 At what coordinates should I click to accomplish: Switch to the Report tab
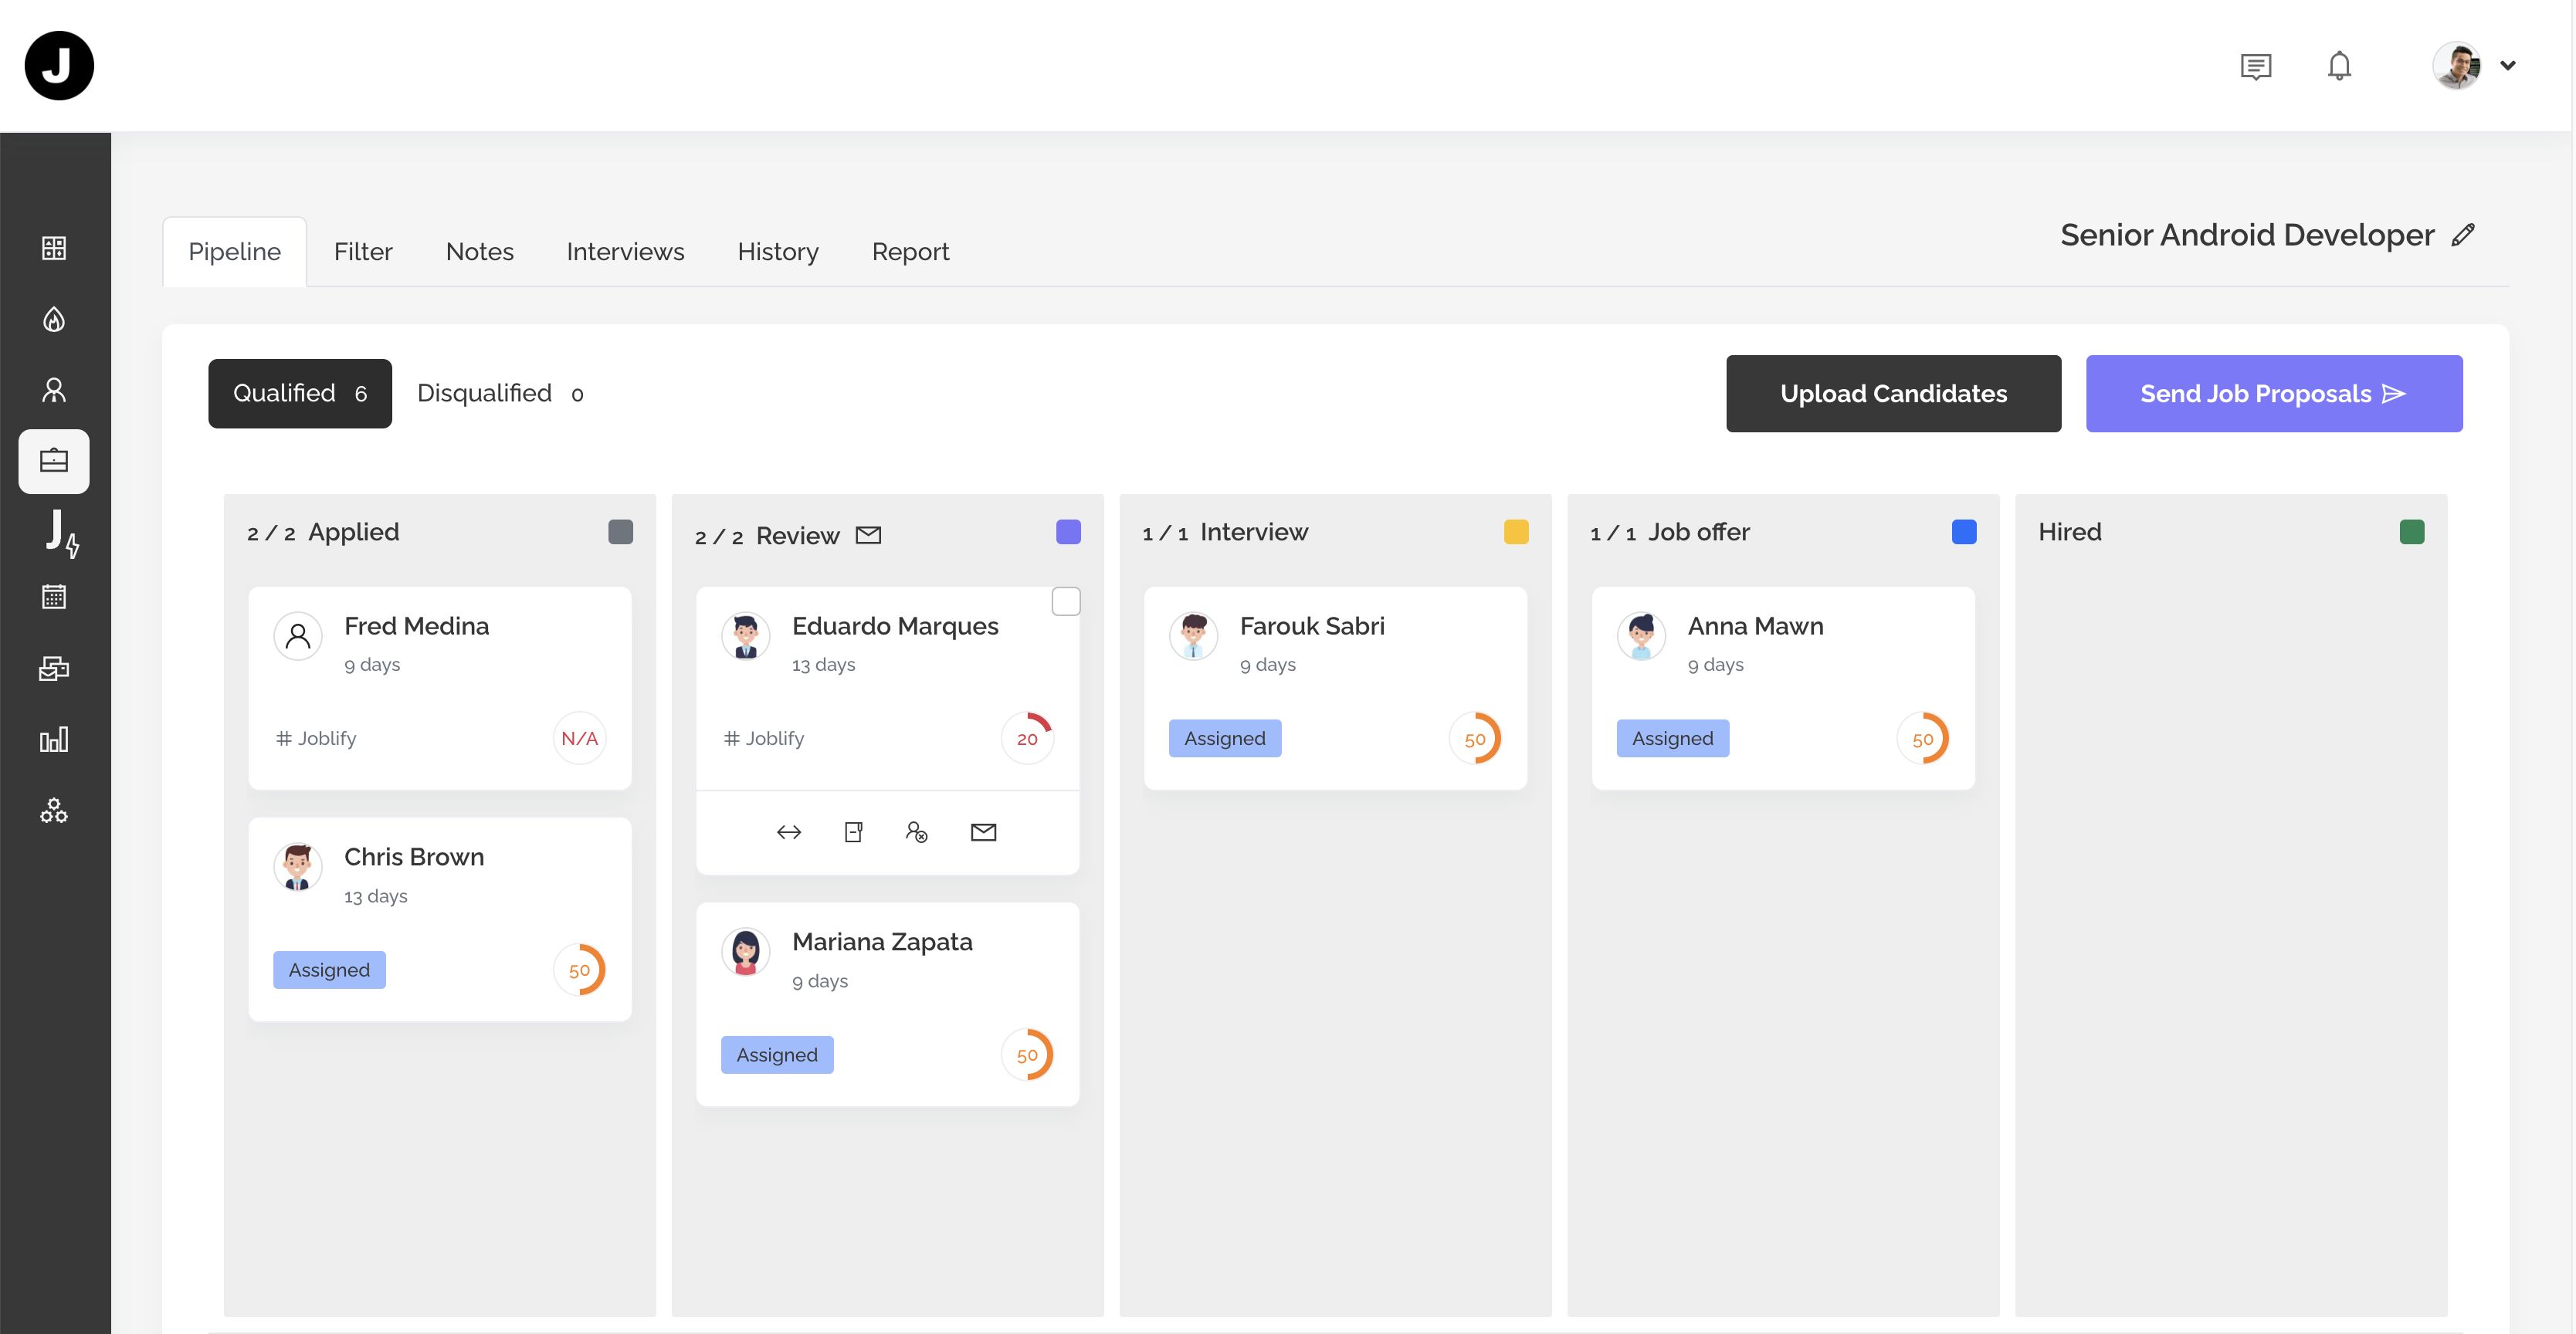point(910,252)
